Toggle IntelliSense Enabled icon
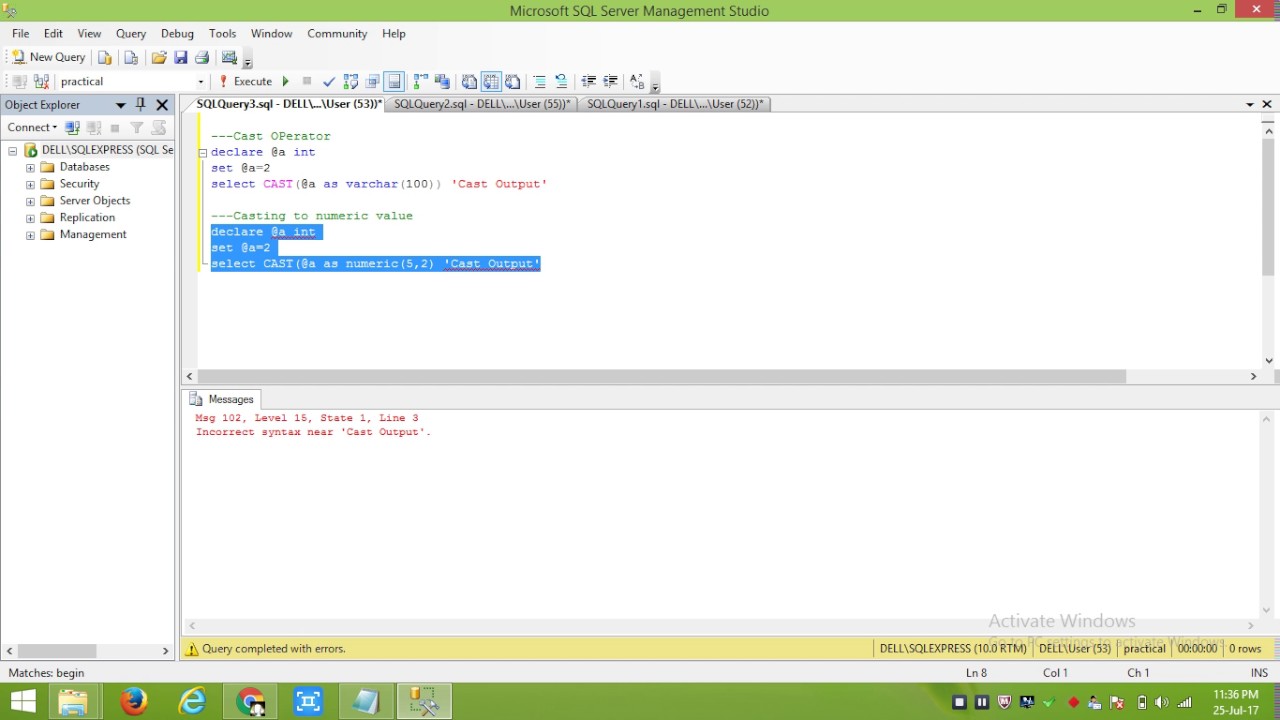 [394, 82]
